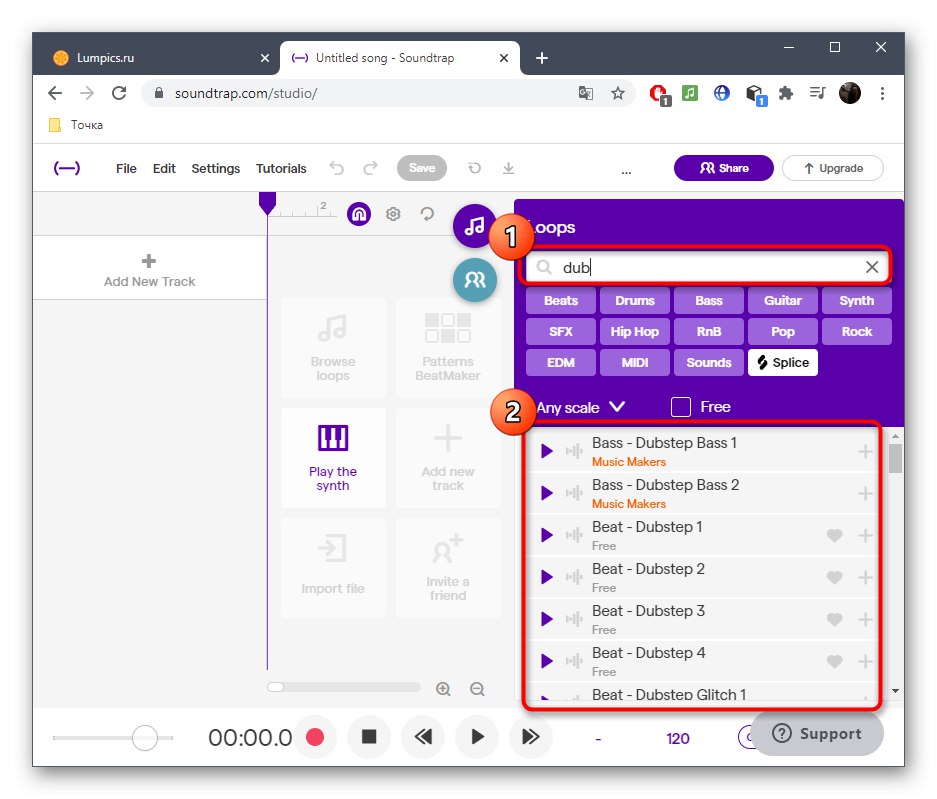Expand the Any scale dropdown

(x=580, y=408)
